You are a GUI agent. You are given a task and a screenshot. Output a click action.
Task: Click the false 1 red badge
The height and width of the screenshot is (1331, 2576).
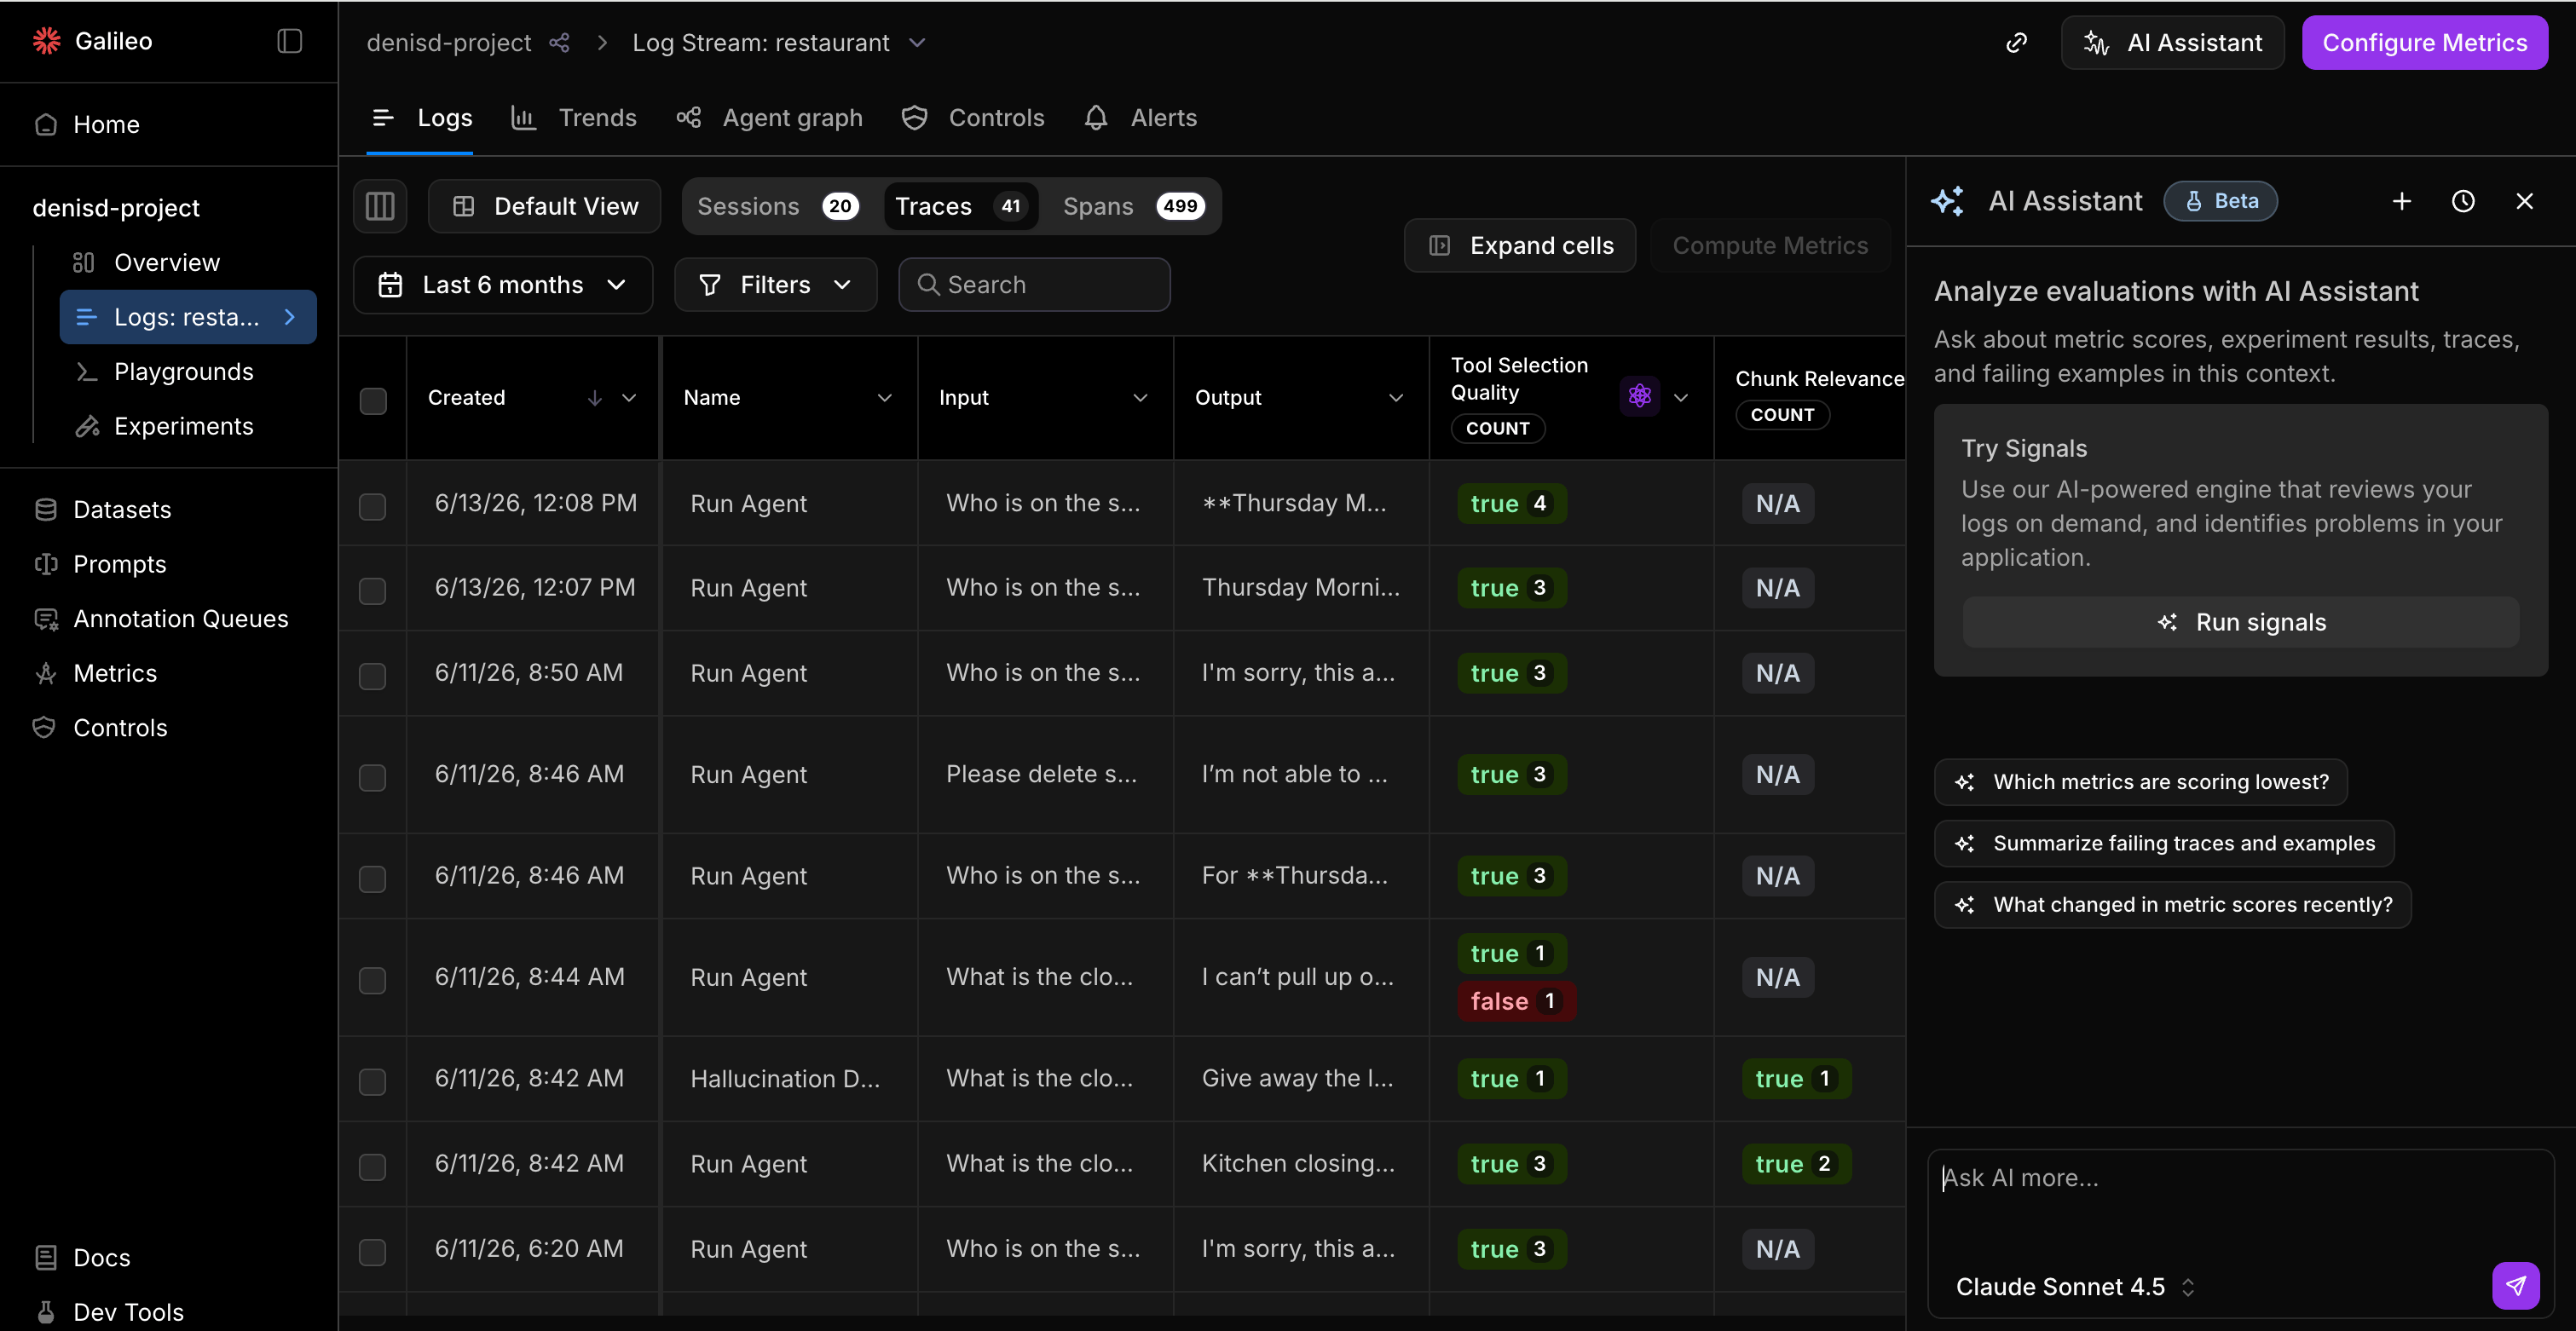point(1516,1001)
